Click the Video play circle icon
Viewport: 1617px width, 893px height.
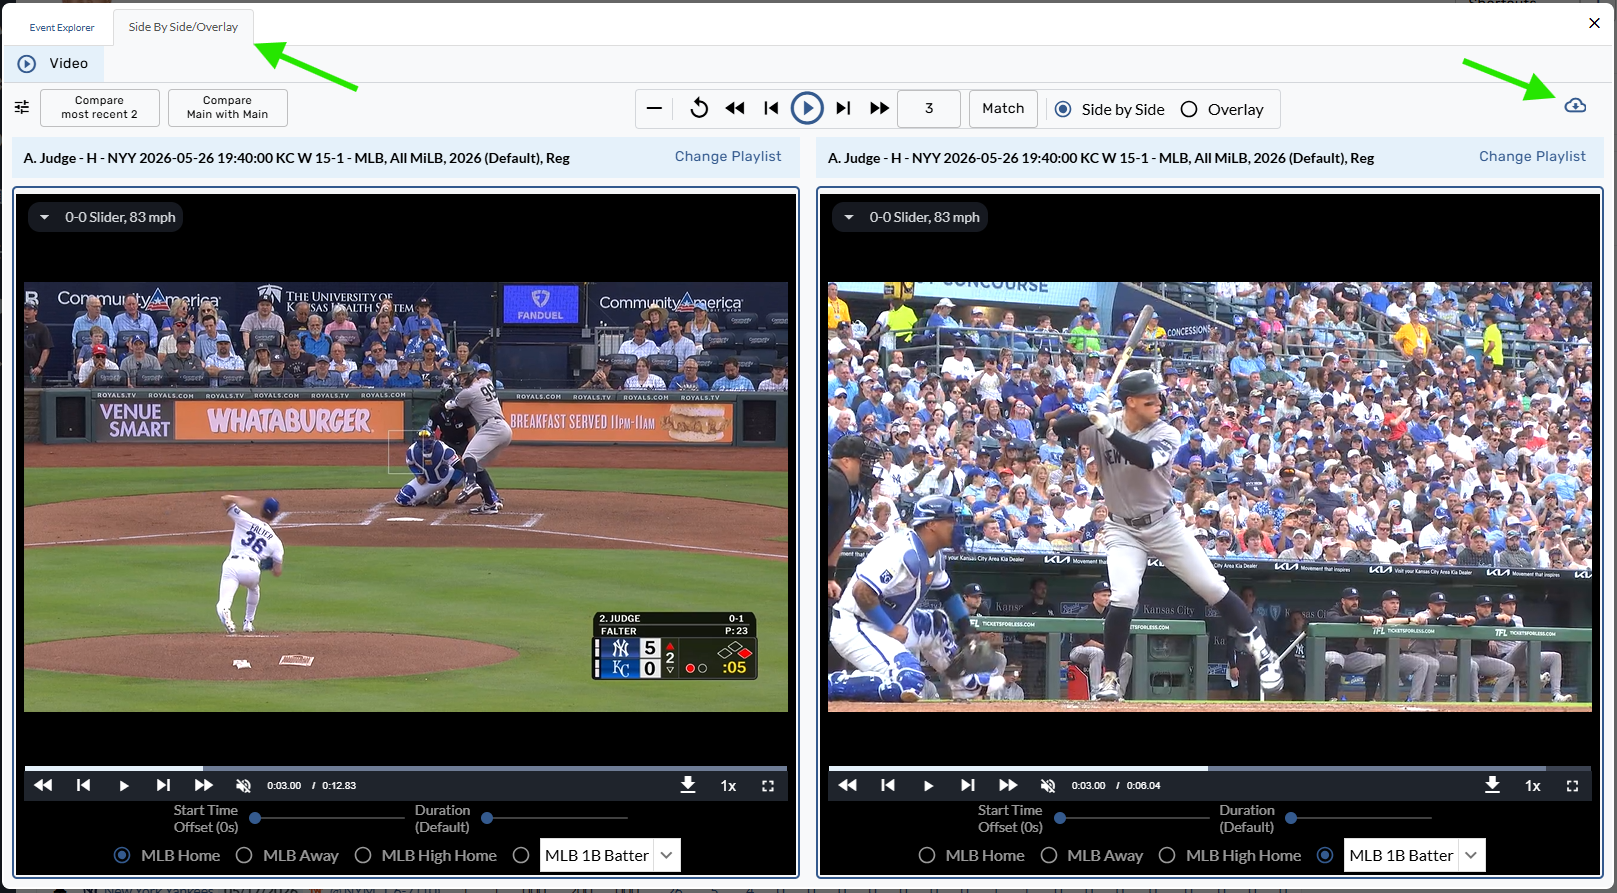27,63
